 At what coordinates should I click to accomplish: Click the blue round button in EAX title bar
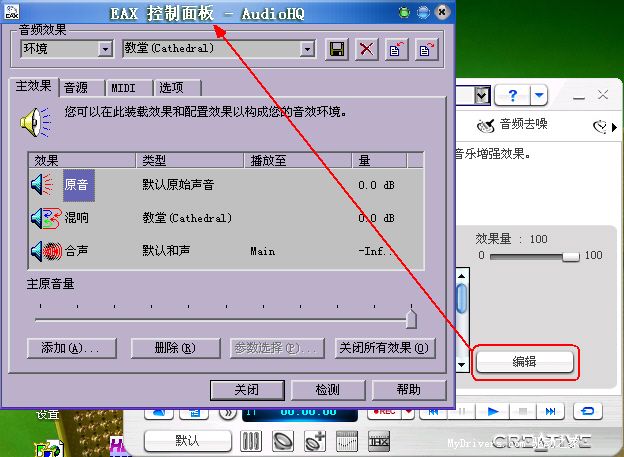click(423, 12)
